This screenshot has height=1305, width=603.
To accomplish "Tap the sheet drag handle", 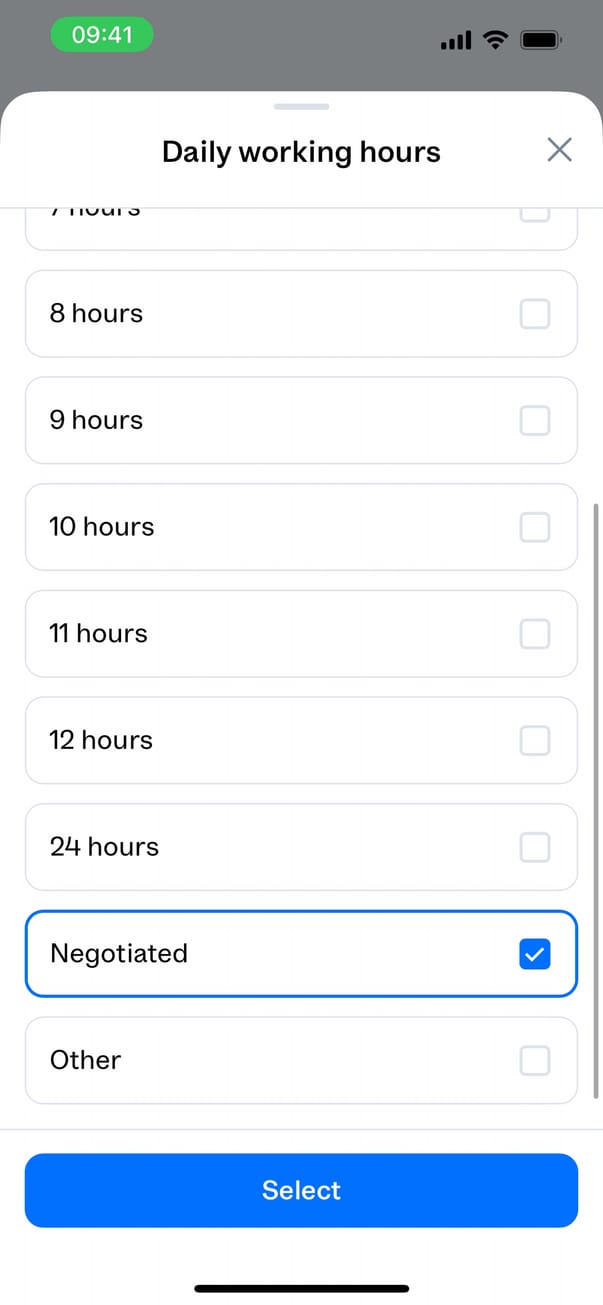I will tap(301, 106).
